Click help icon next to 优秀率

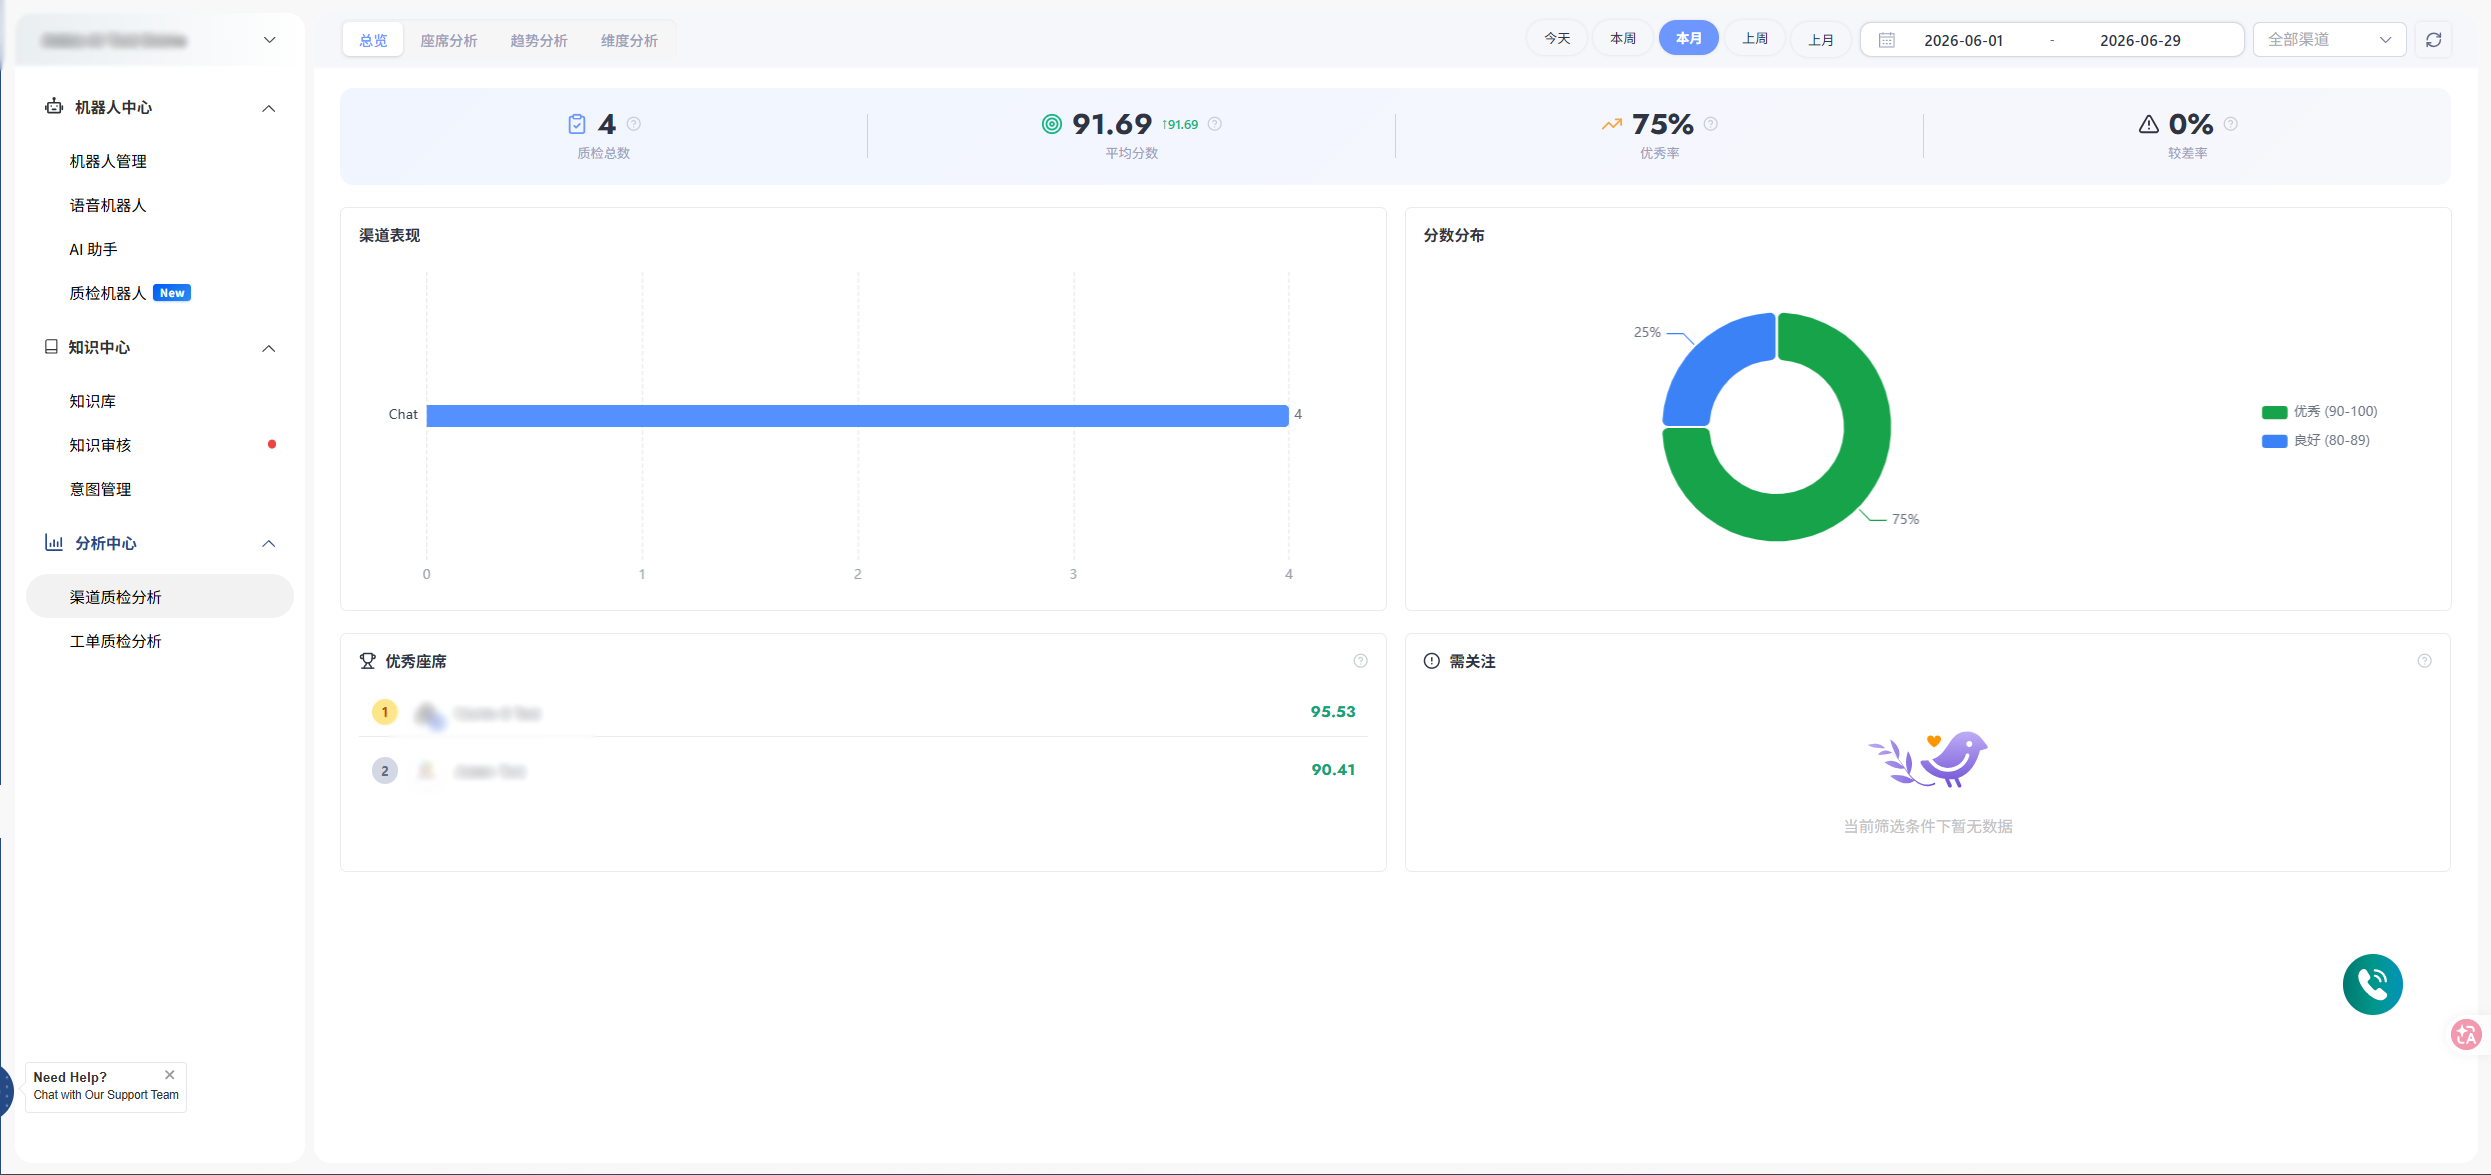[x=1711, y=124]
